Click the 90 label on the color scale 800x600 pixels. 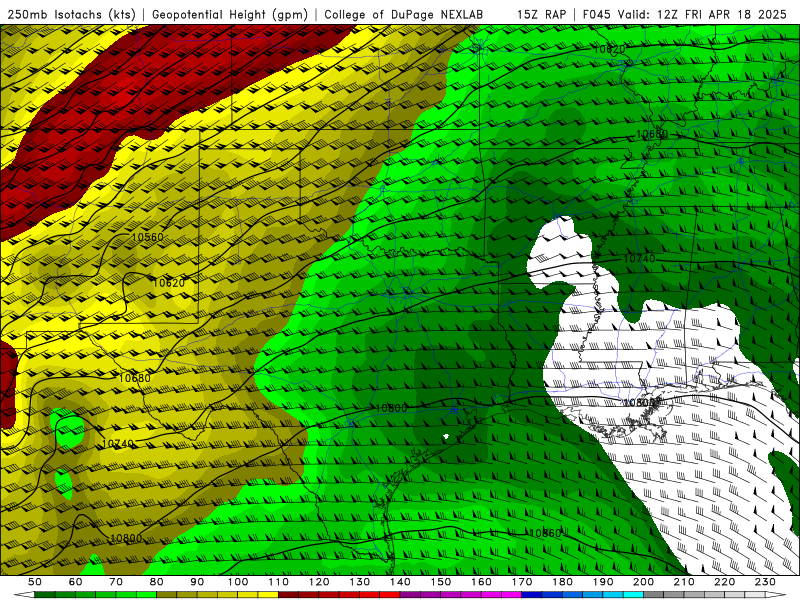197,582
